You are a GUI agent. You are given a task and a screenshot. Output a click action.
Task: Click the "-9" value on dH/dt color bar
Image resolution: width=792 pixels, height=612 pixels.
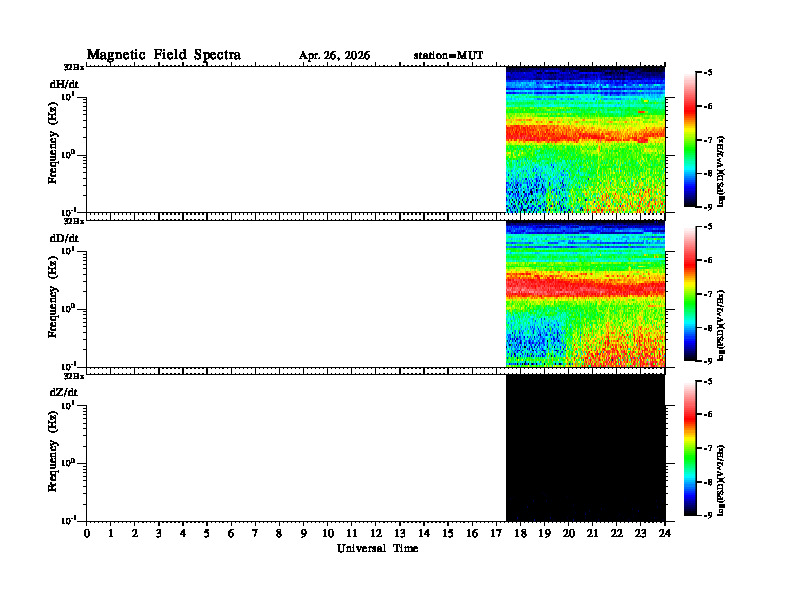click(x=708, y=207)
